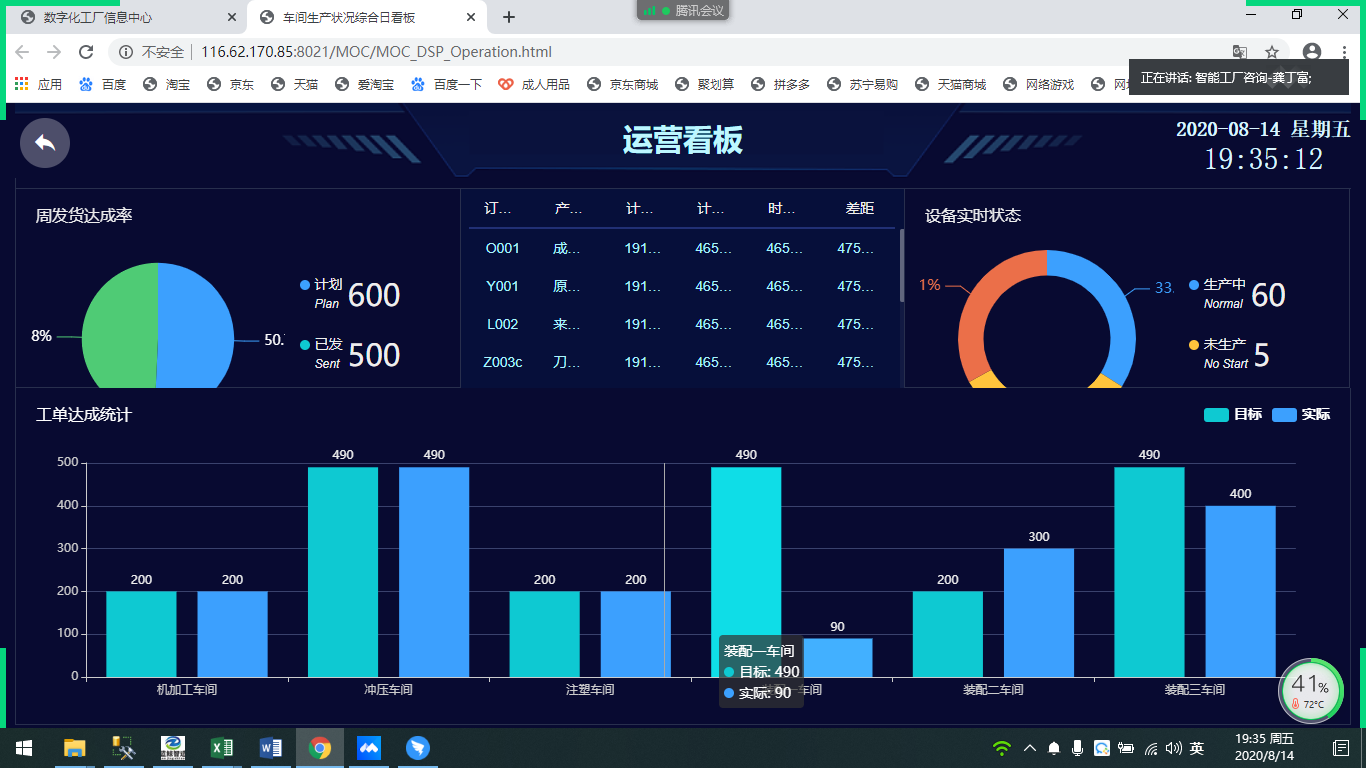
Task: Open the 百度 bookmark with paw icon
Action: pyautogui.click(x=102, y=85)
